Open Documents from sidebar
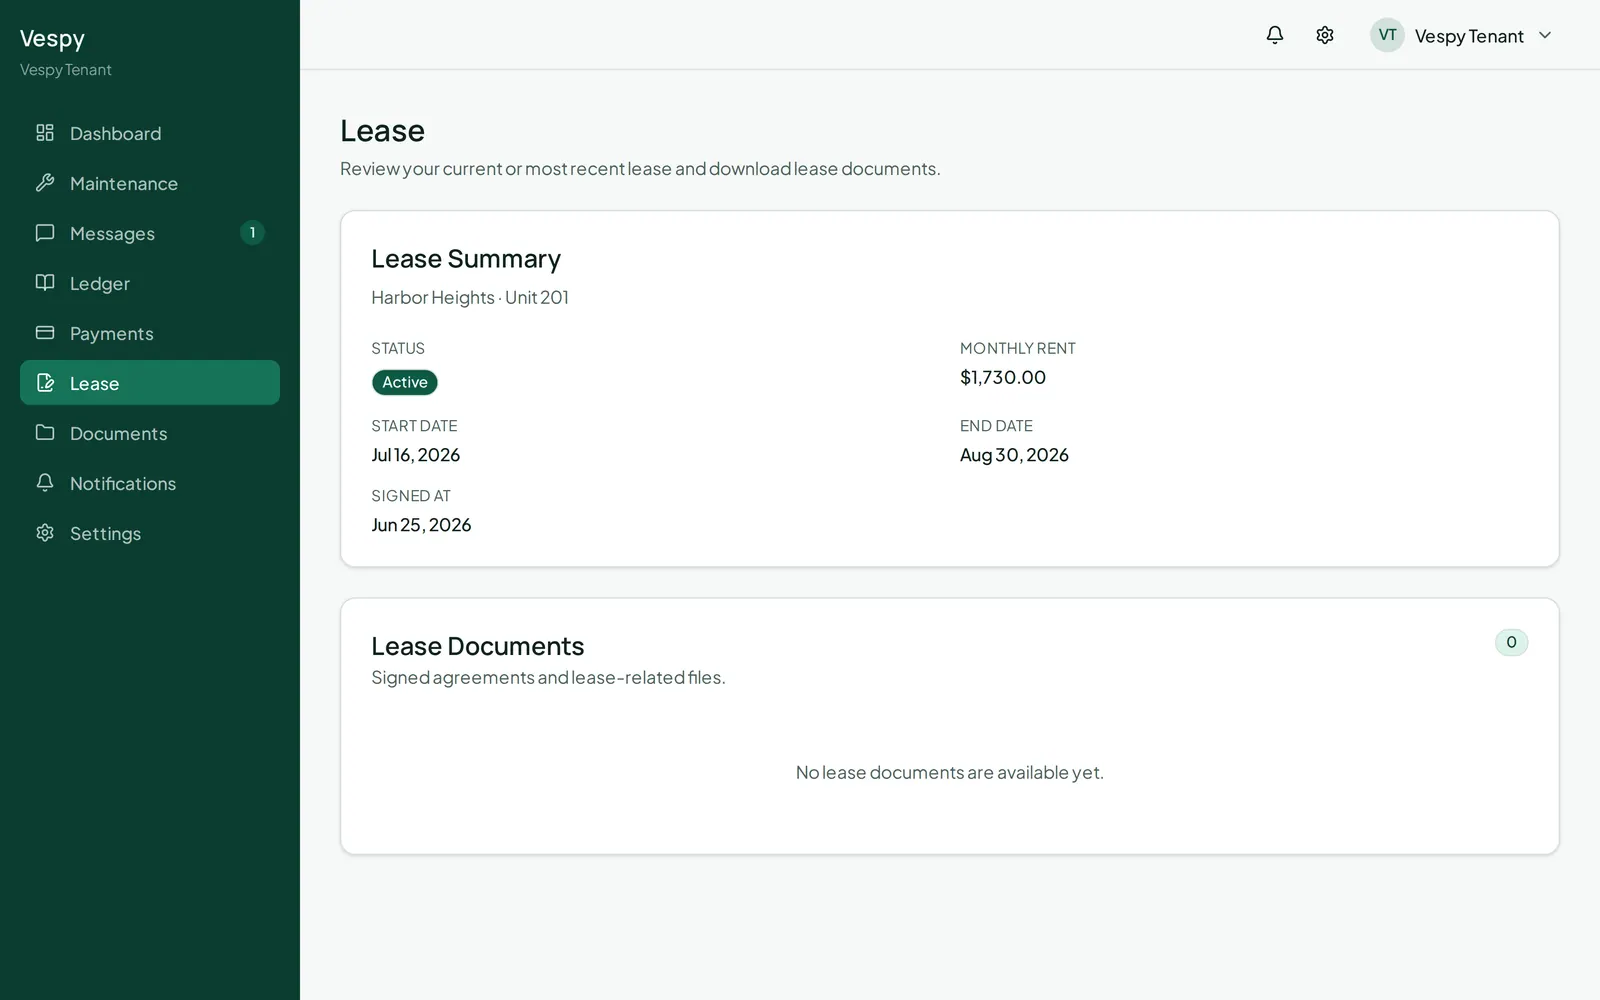This screenshot has height=1000, width=1600. 150,433
